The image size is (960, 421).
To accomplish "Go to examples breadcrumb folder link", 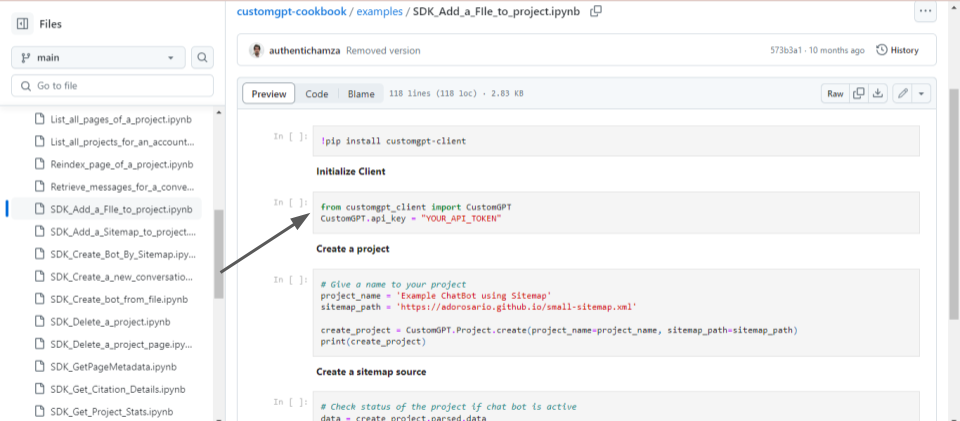I will click(380, 12).
